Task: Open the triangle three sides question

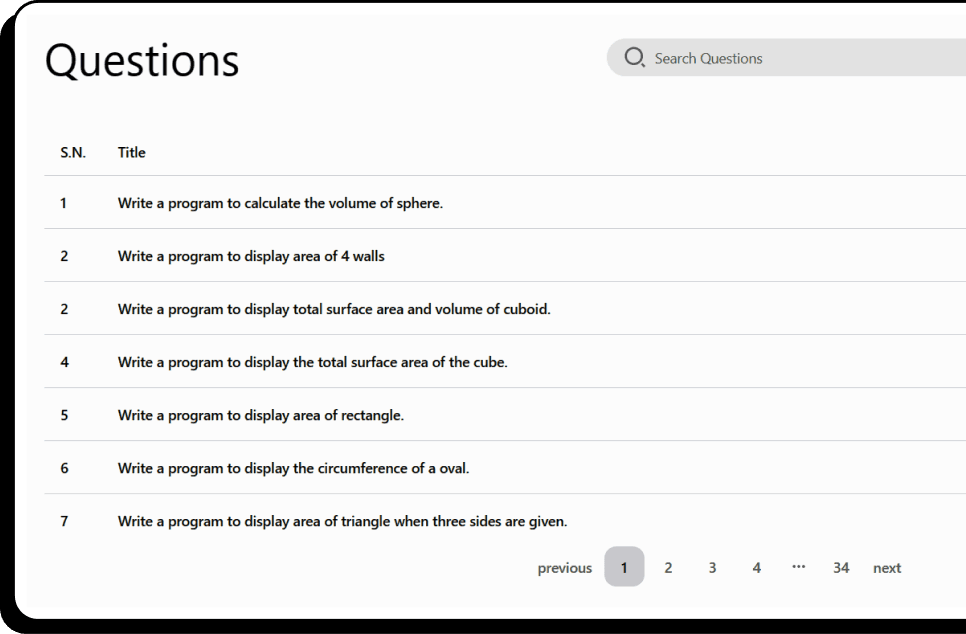Action: [342, 521]
